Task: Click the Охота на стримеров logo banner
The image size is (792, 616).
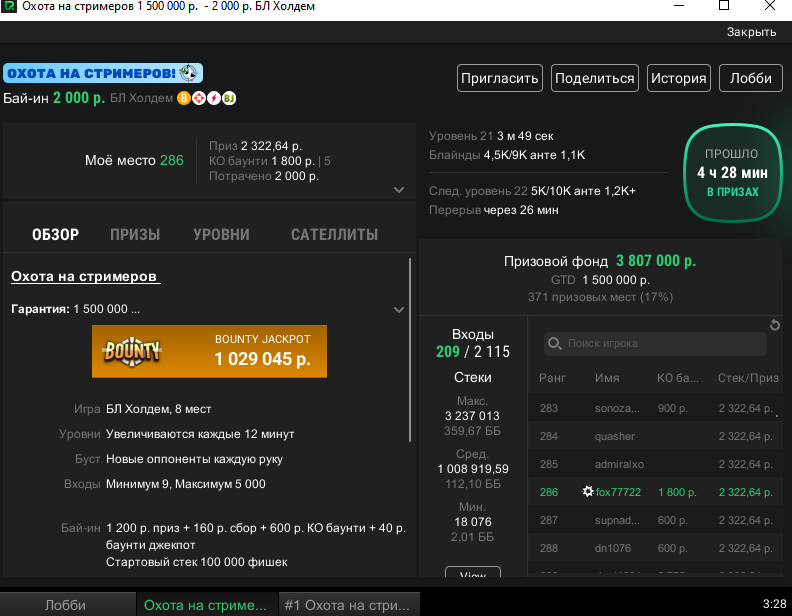Action: 103,73
